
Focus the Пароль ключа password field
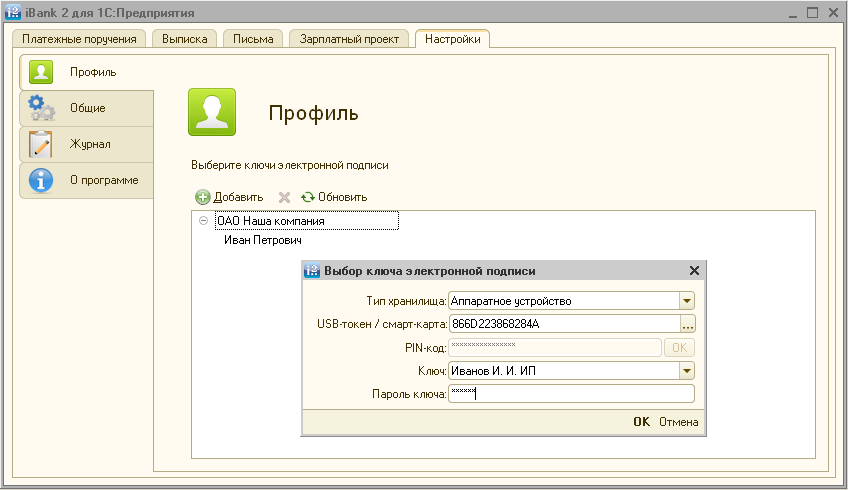click(x=570, y=394)
